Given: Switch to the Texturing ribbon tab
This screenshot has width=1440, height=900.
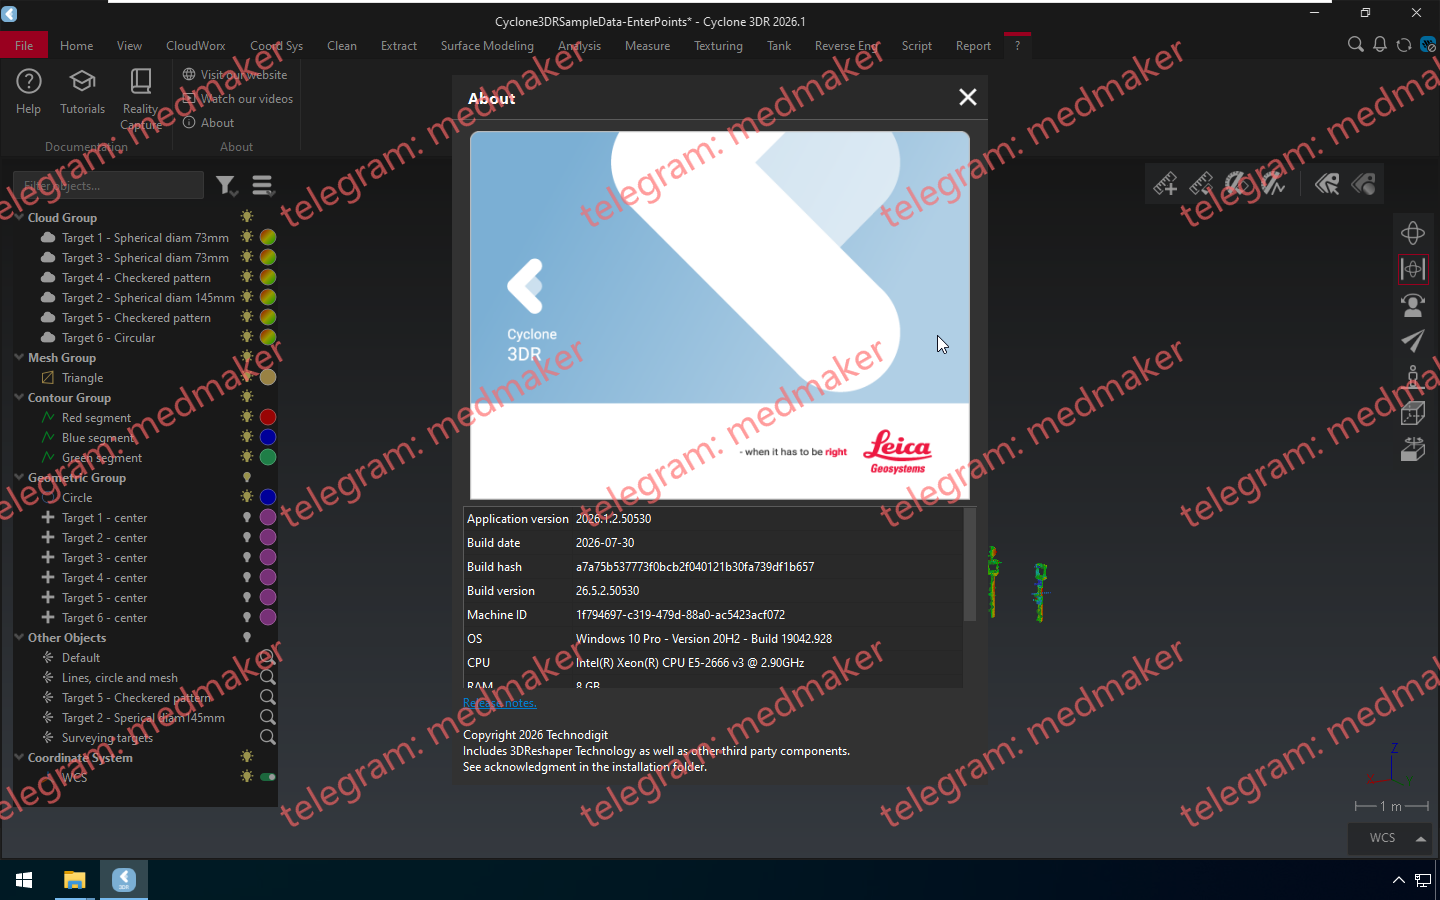Looking at the screenshot, I should (718, 46).
